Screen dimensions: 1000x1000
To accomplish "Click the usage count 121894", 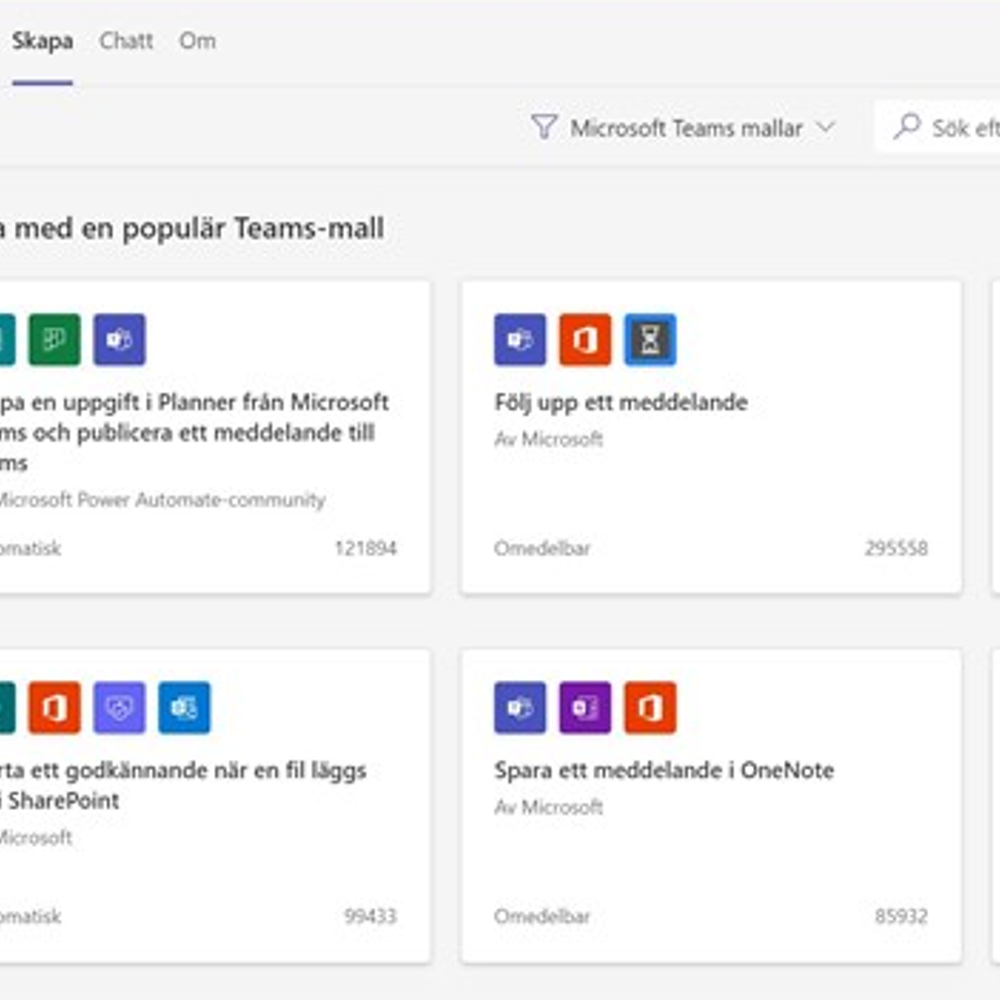I will tap(365, 548).
